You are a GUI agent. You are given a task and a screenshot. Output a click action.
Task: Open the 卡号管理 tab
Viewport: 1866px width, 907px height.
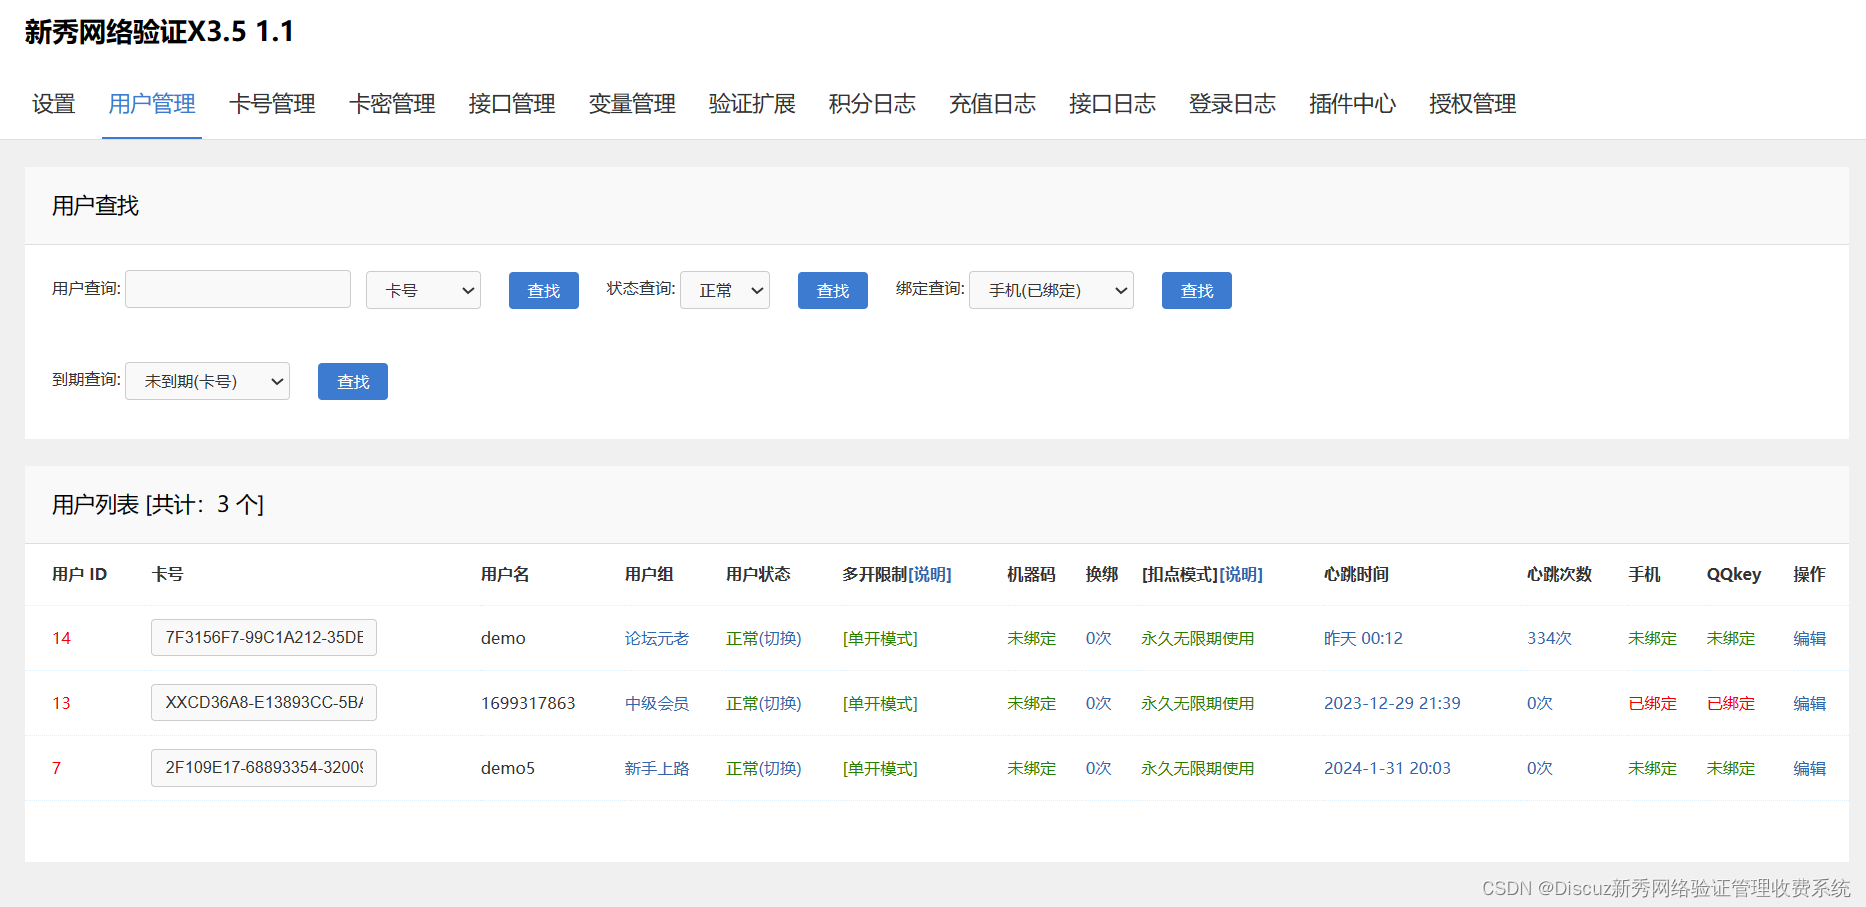point(272,104)
